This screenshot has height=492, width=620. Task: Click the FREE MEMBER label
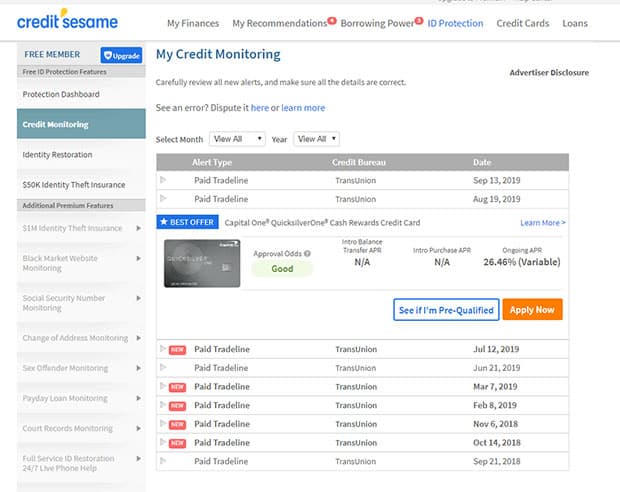click(52, 54)
